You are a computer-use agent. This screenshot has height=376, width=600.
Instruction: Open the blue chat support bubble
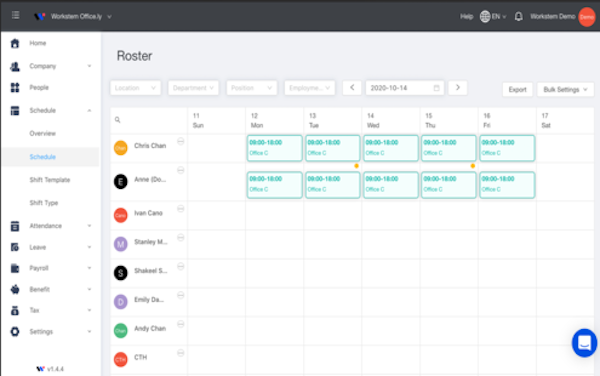(584, 343)
